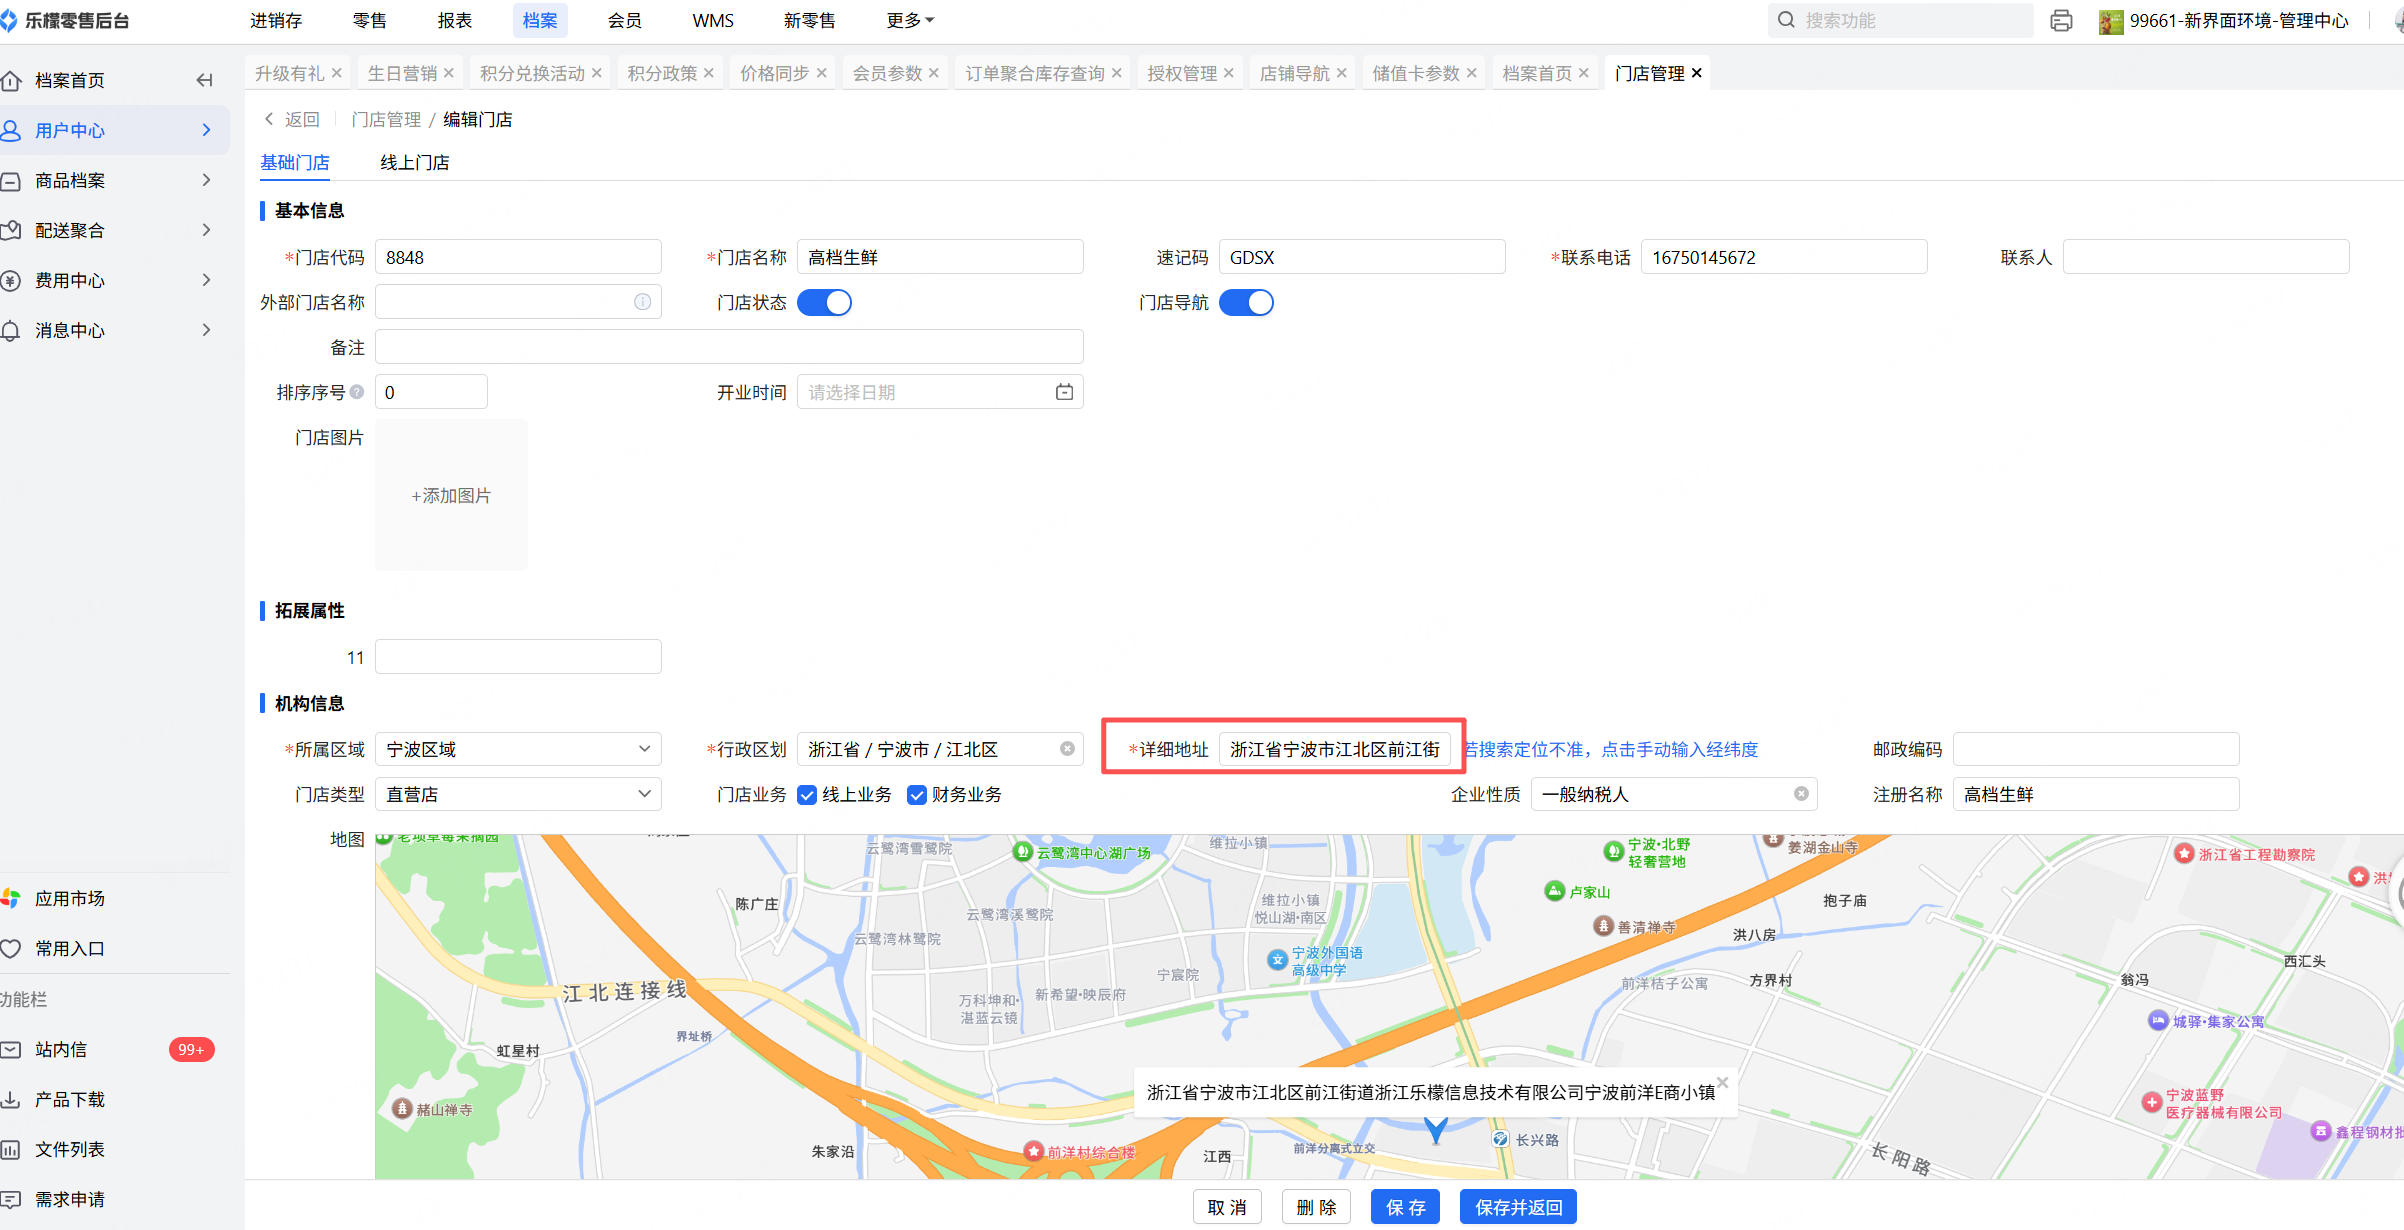Clear 行政区划 with the clear icon
2404x1230 pixels.
[1067, 749]
